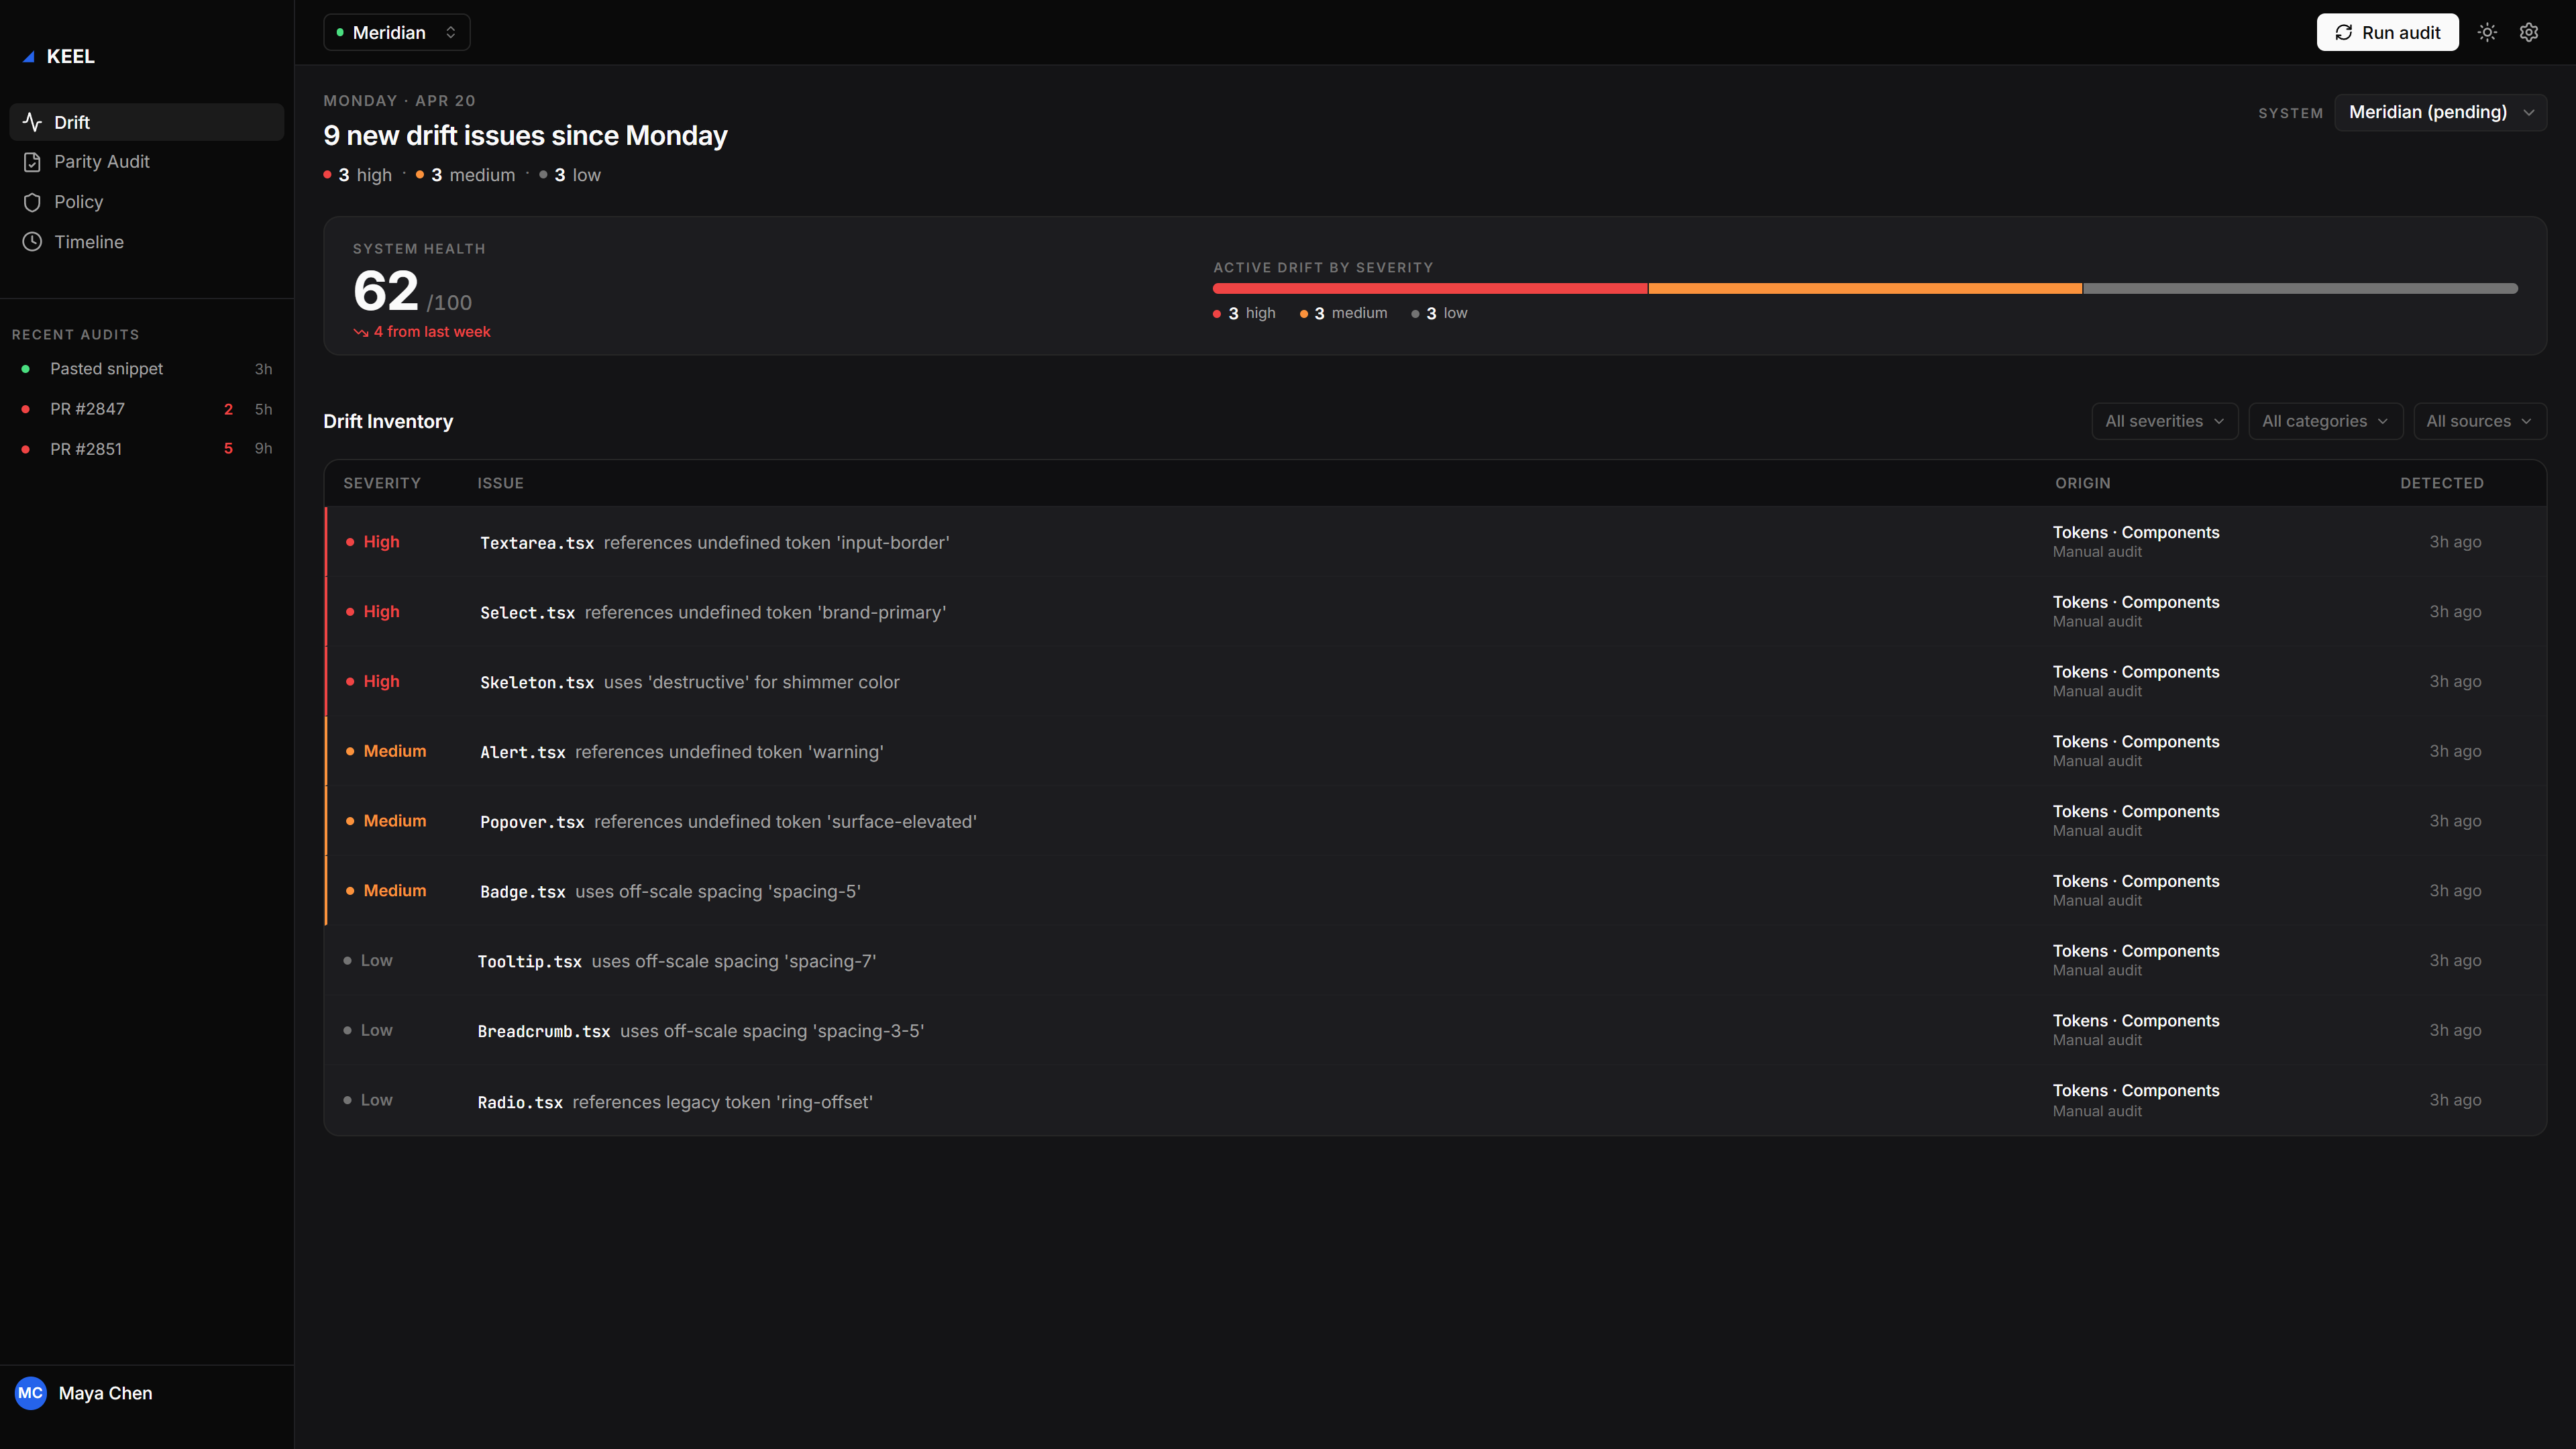Screen dimensions: 2576x1449
Task: Click green status dot beside Pasted snippet
Action: (25, 369)
